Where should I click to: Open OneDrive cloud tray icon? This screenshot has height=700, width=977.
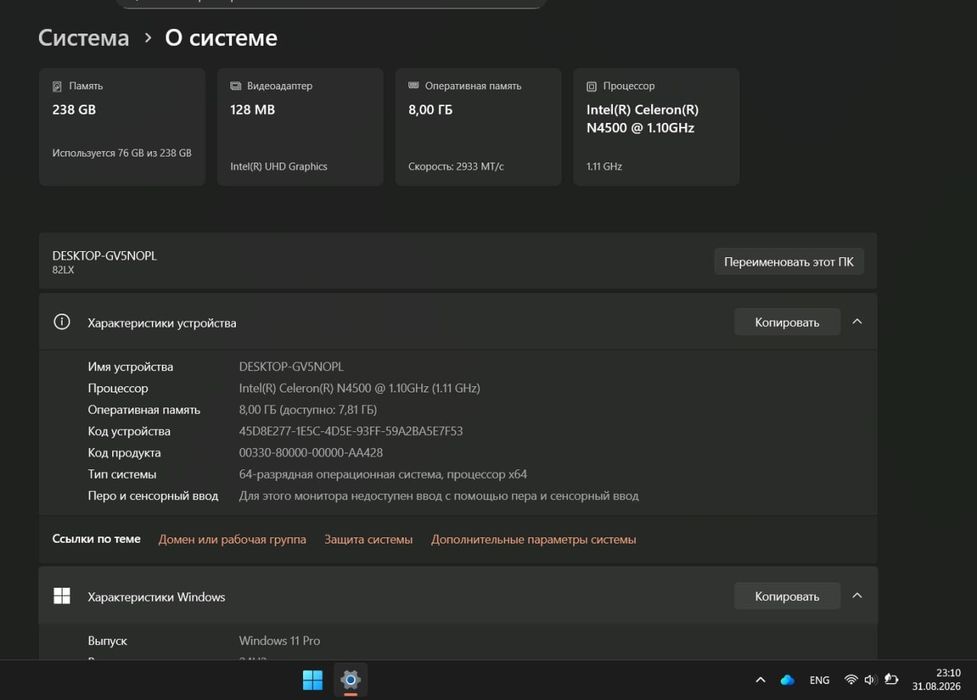pyautogui.click(x=787, y=680)
